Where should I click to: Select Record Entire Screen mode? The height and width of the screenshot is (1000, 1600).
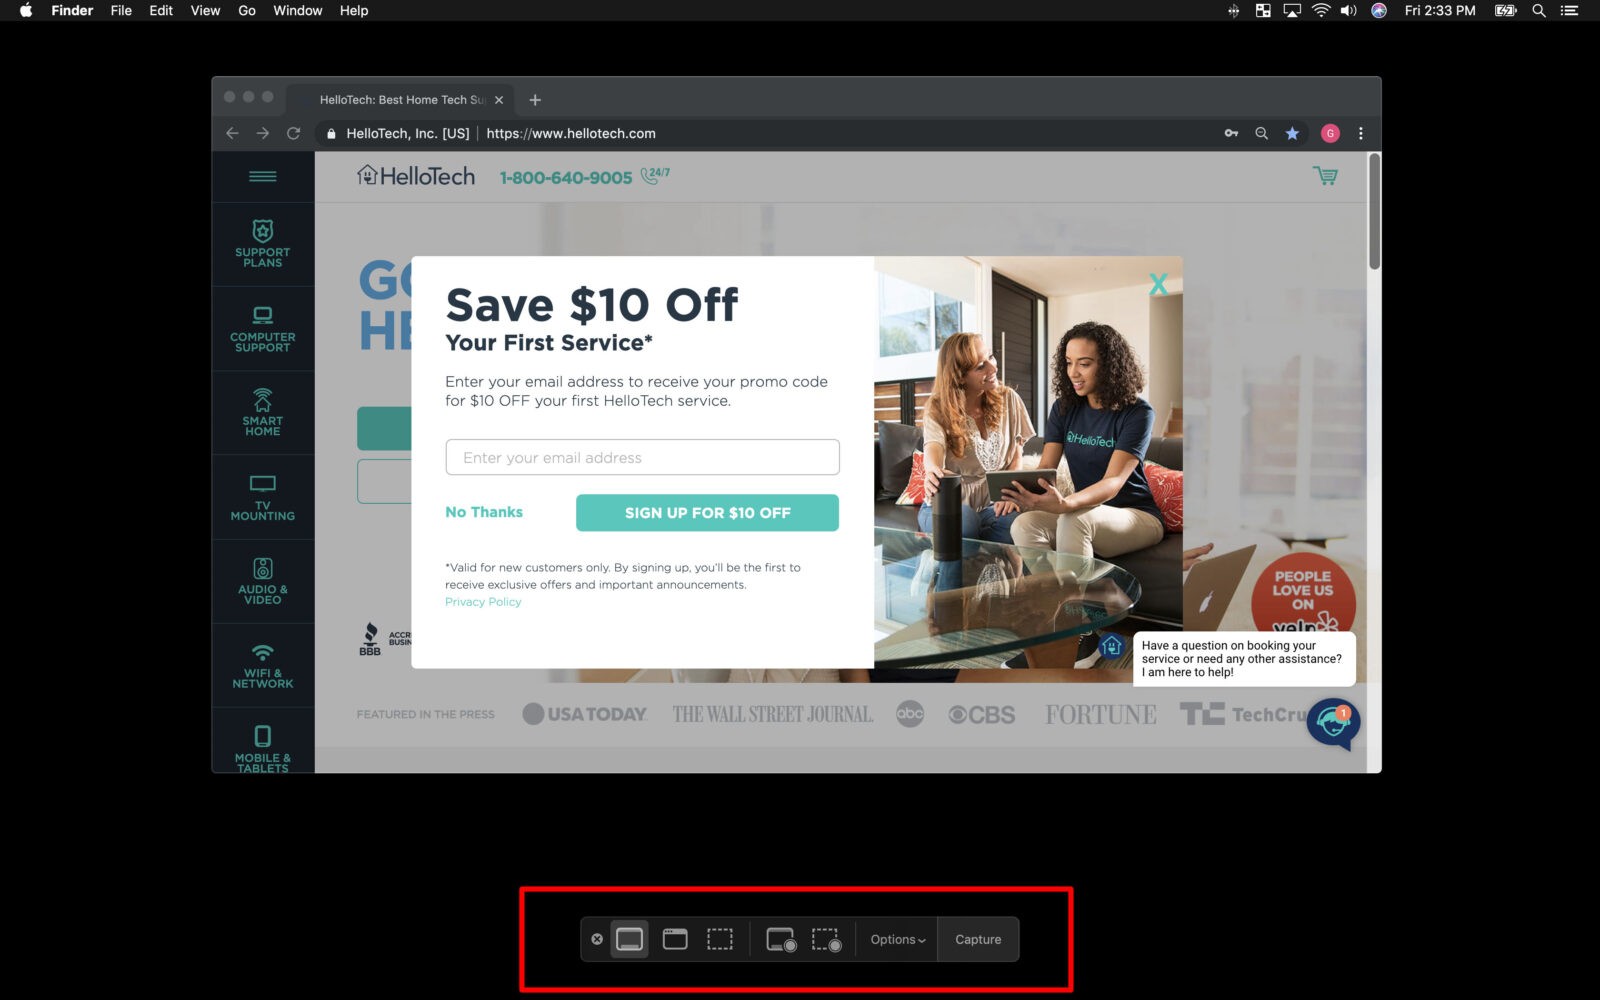[x=781, y=940]
